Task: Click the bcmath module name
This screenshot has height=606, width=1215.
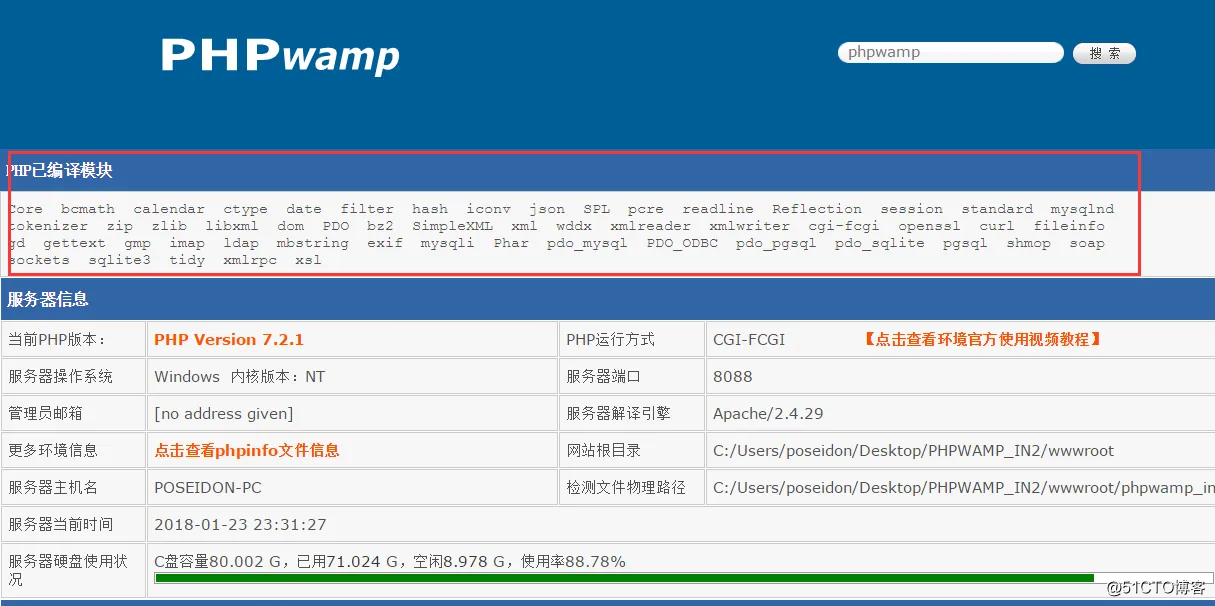Action: click(88, 209)
